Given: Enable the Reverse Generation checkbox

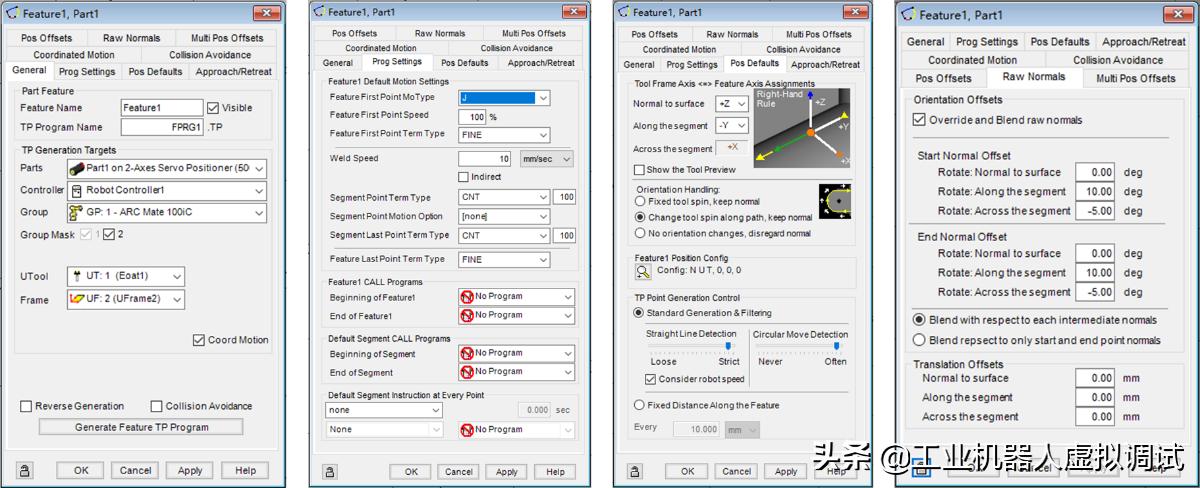Looking at the screenshot, I should point(26,406).
